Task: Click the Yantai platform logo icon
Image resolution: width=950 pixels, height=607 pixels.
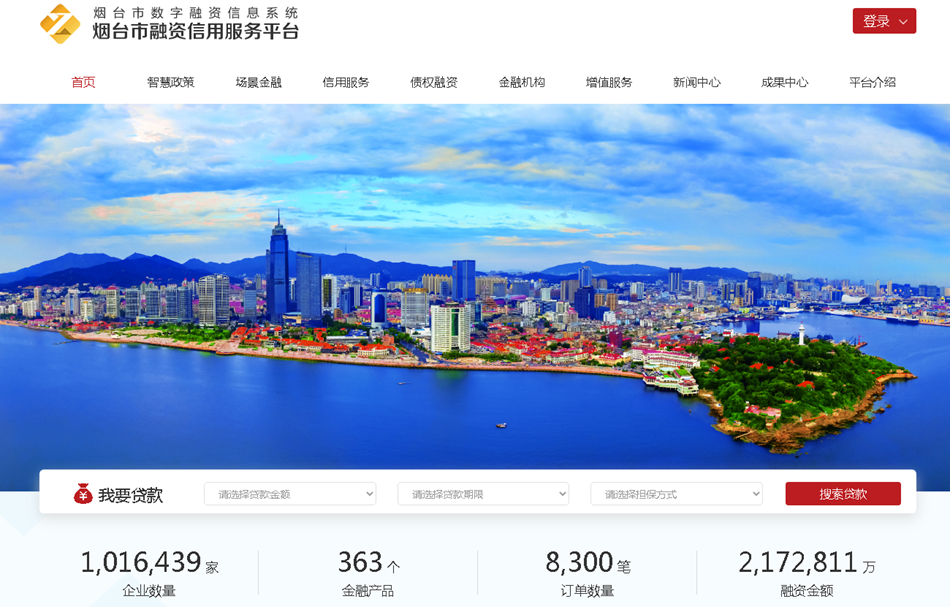Action: (60, 24)
